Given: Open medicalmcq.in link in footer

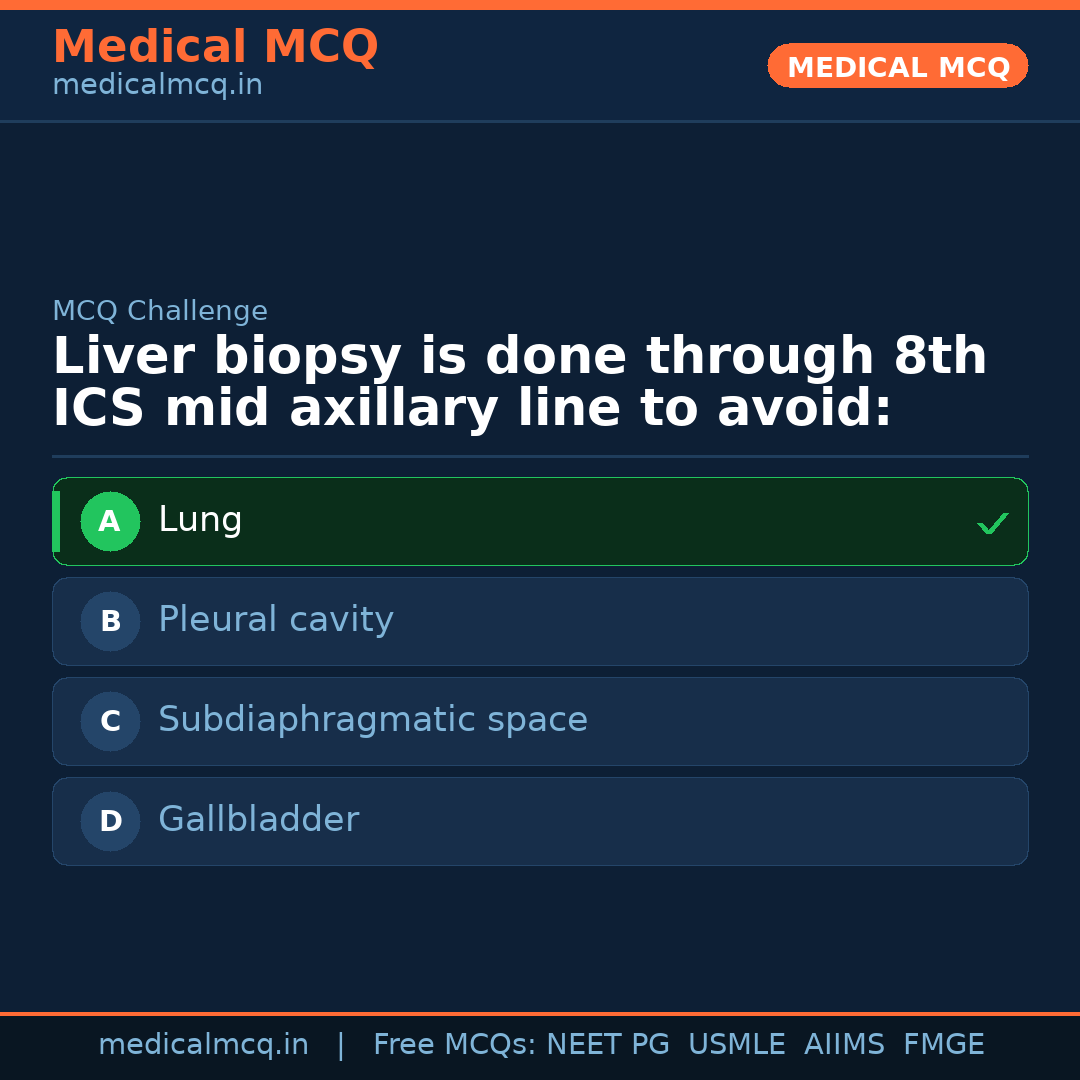Looking at the screenshot, I should pos(203,1045).
